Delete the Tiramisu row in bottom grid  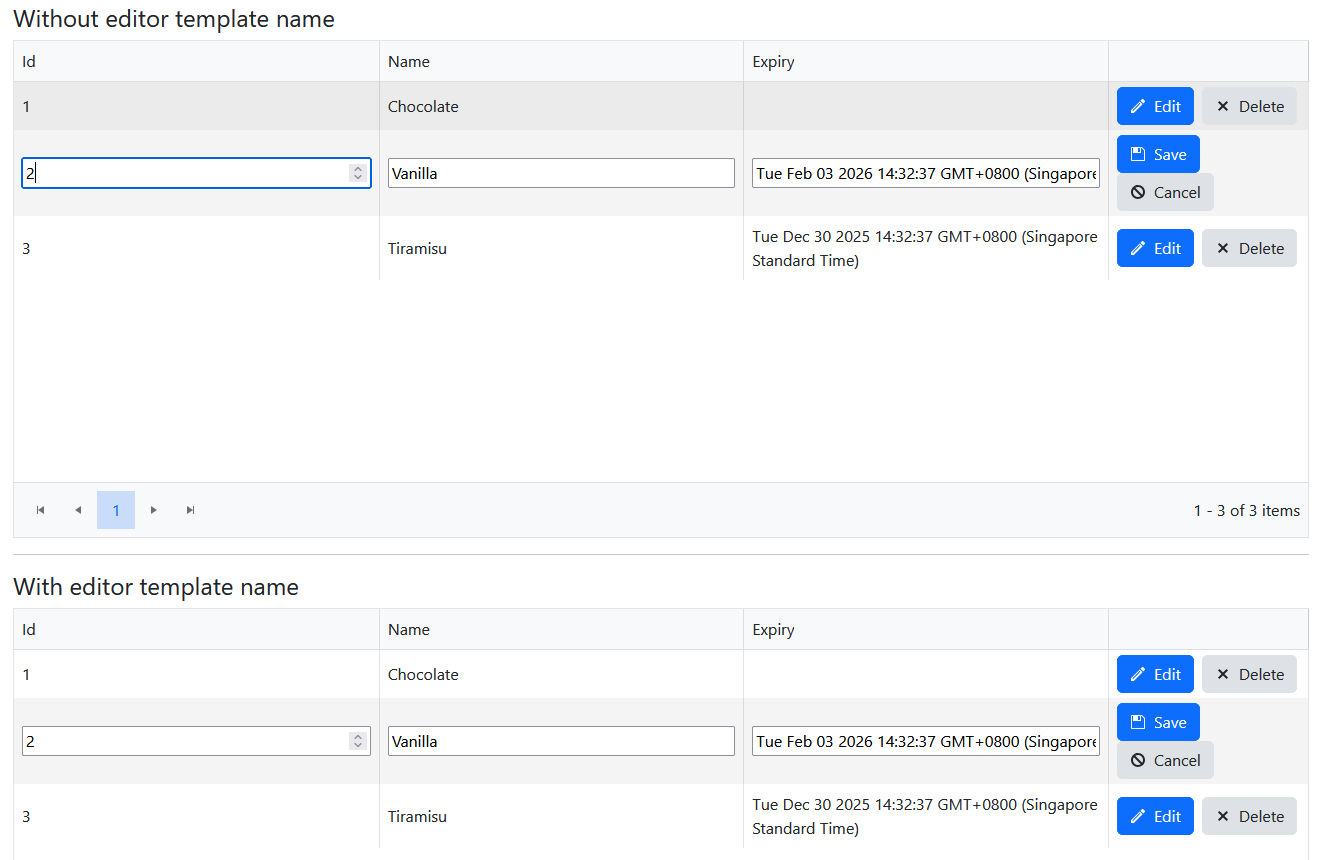click(x=1249, y=816)
